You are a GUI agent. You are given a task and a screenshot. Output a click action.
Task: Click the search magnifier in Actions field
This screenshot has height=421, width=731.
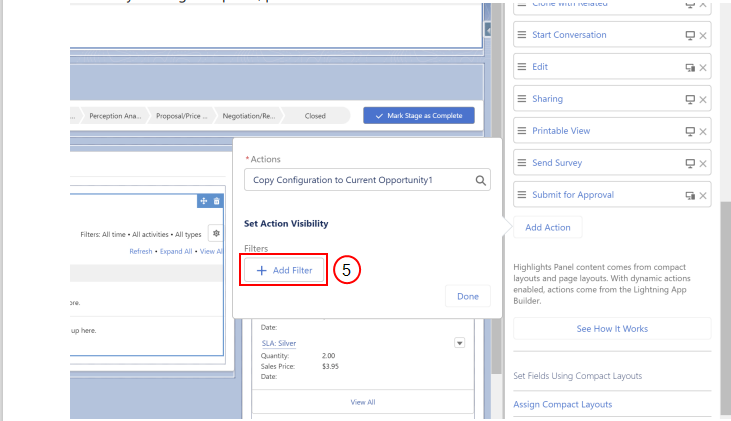point(480,180)
